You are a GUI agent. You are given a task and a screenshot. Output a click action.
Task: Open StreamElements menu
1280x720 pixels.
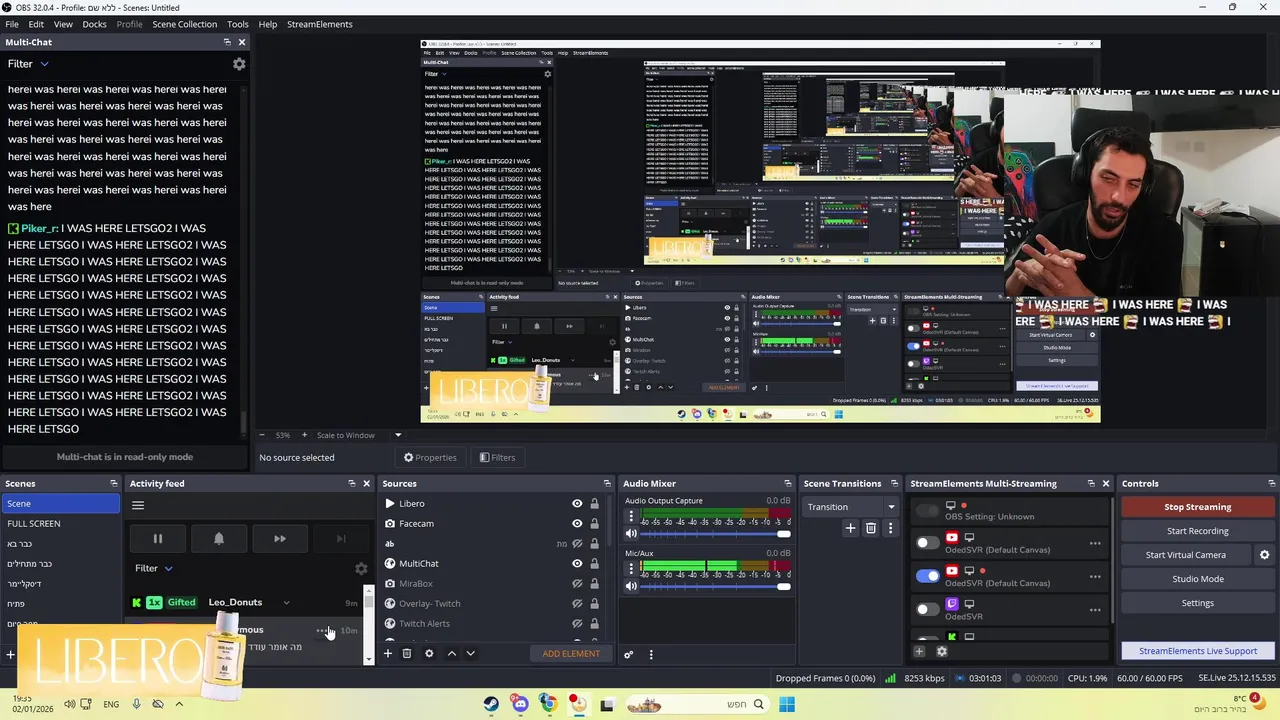(320, 24)
